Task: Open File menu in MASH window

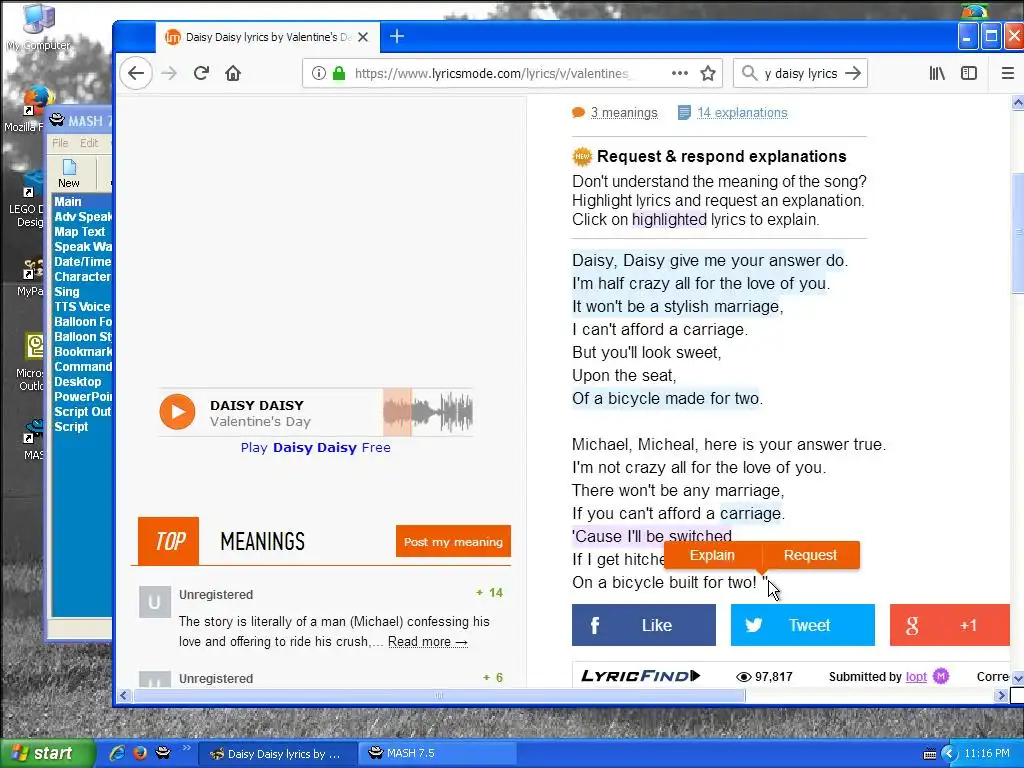Action: pos(60,142)
